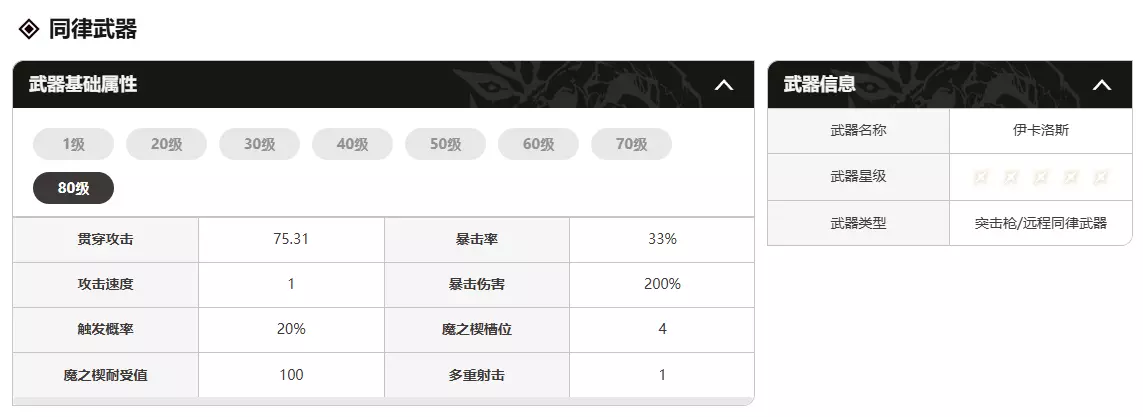Show stats for 40级
This screenshot has height=417, width=1143.
tap(352, 144)
